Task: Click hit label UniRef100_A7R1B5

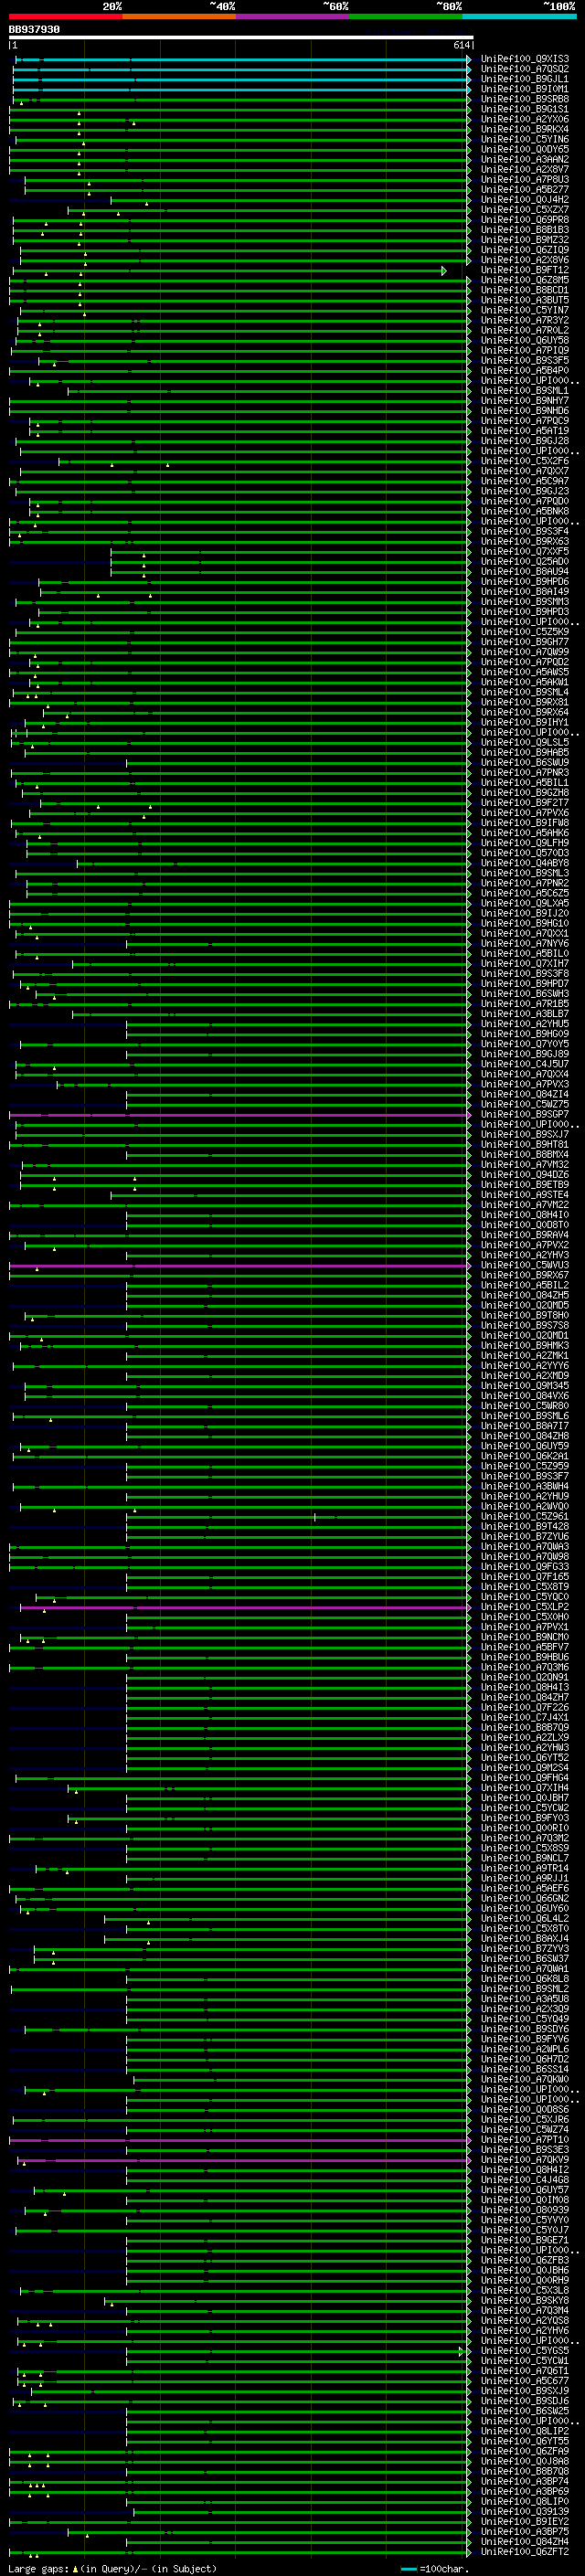Action: pos(524,1003)
